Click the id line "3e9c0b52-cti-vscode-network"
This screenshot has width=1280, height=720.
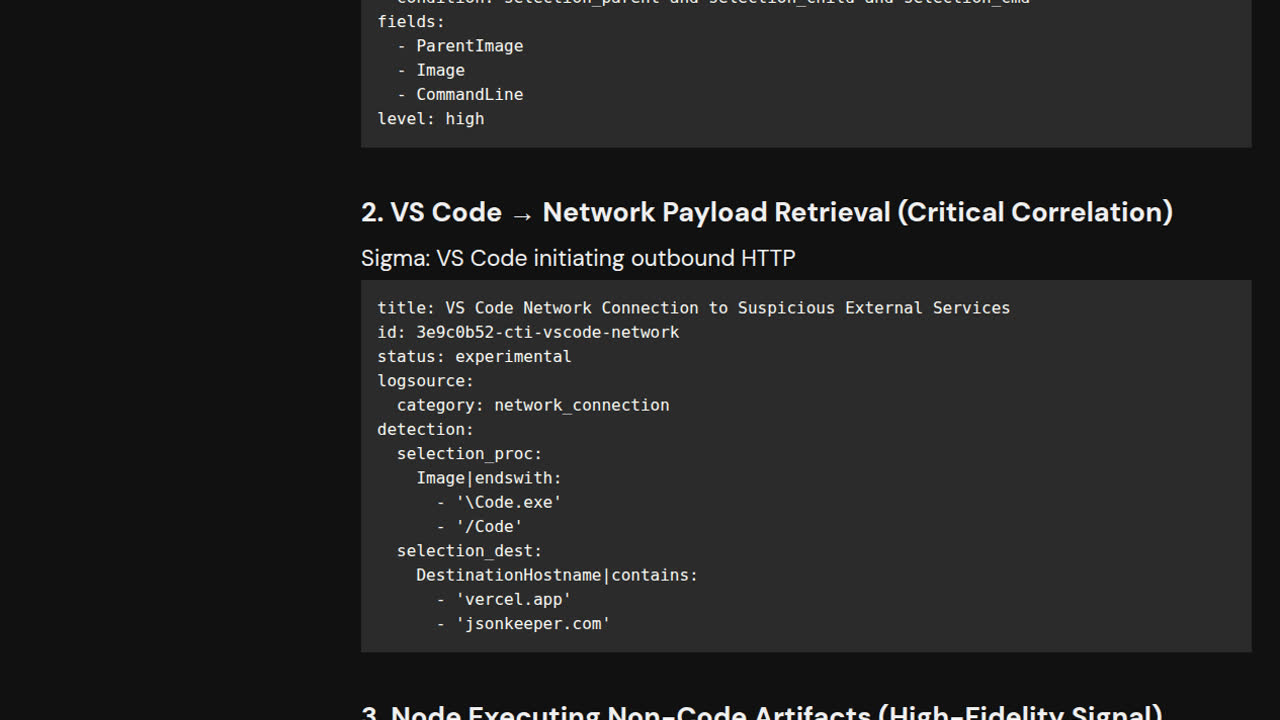(x=528, y=332)
